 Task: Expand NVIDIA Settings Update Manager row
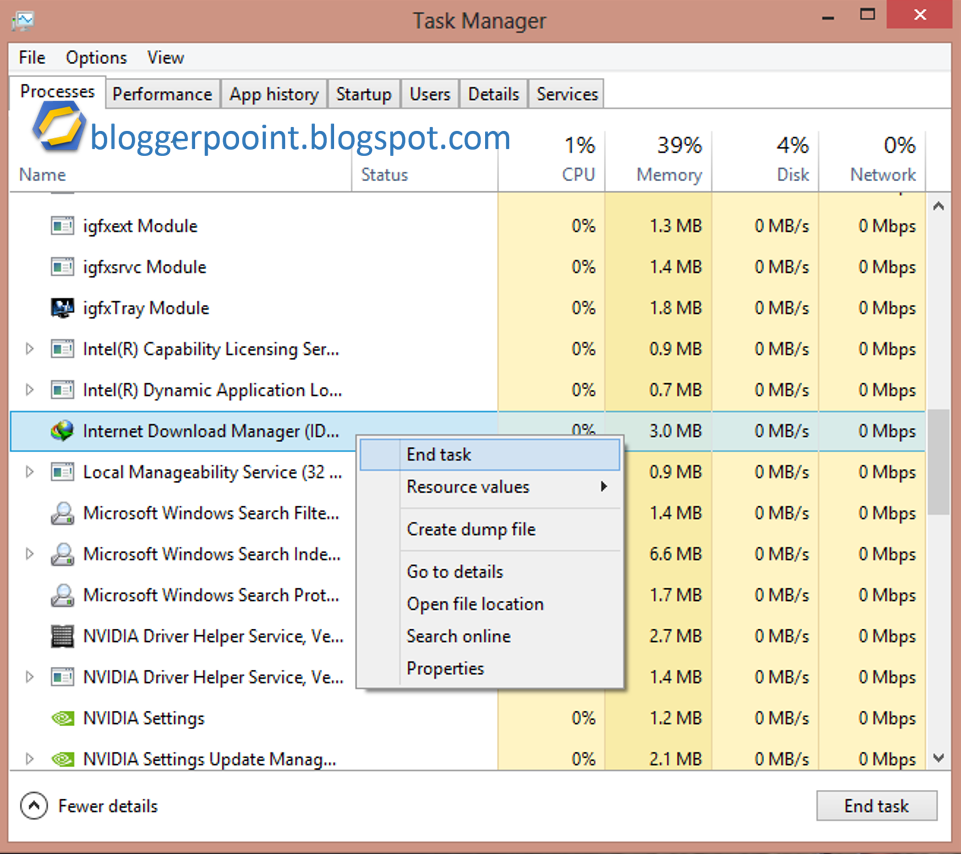(29, 759)
